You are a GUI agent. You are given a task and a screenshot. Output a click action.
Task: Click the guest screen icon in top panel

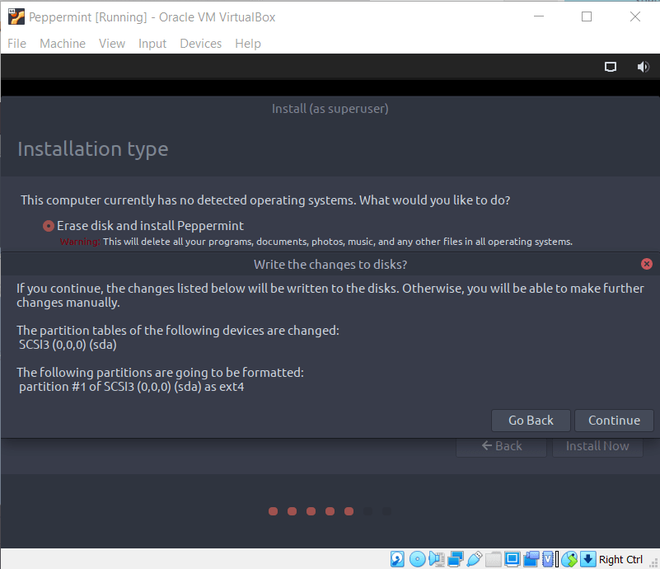tap(610, 67)
